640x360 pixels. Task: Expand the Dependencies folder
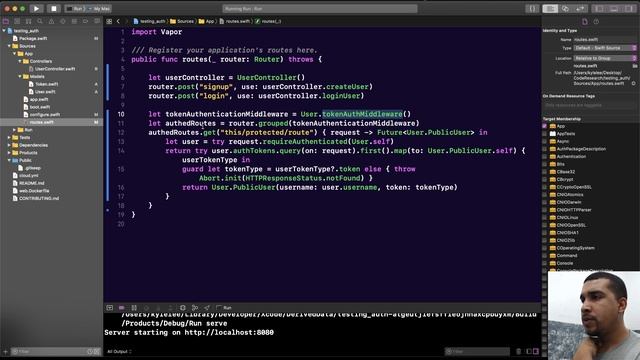click(9, 145)
